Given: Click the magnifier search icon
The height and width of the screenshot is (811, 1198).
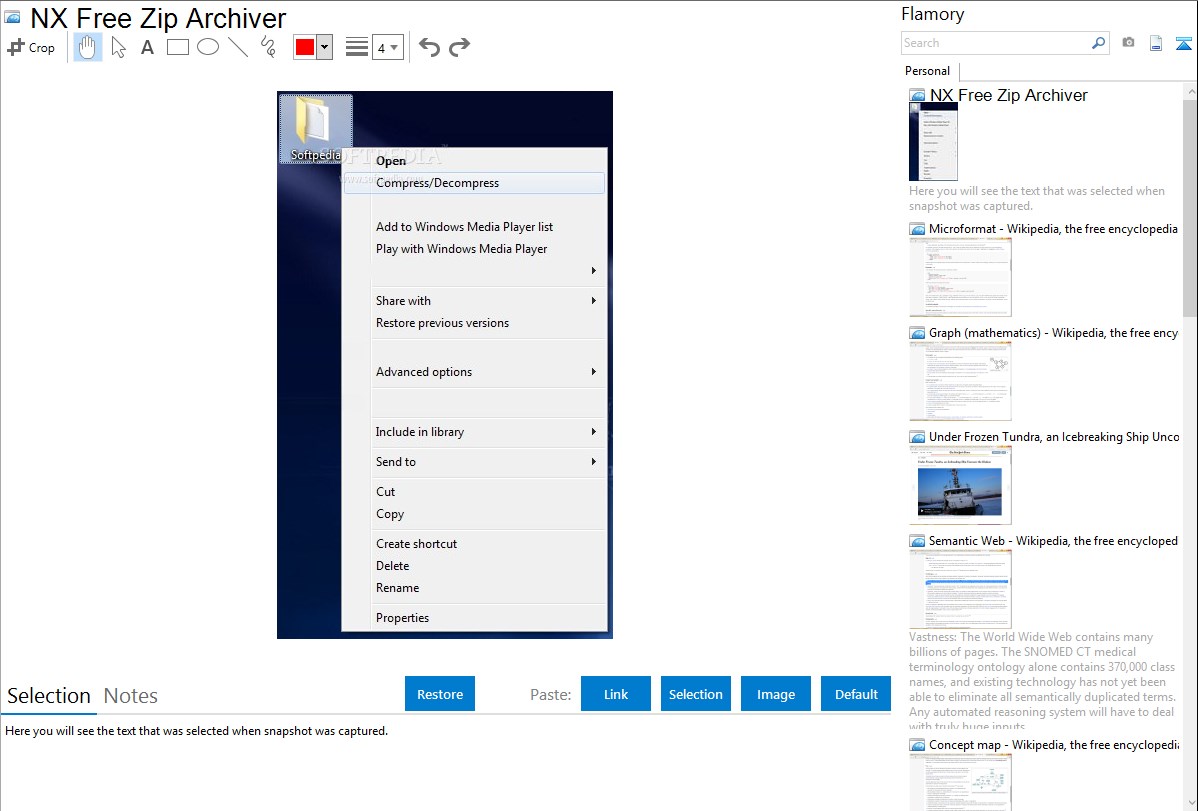Looking at the screenshot, I should [1099, 43].
